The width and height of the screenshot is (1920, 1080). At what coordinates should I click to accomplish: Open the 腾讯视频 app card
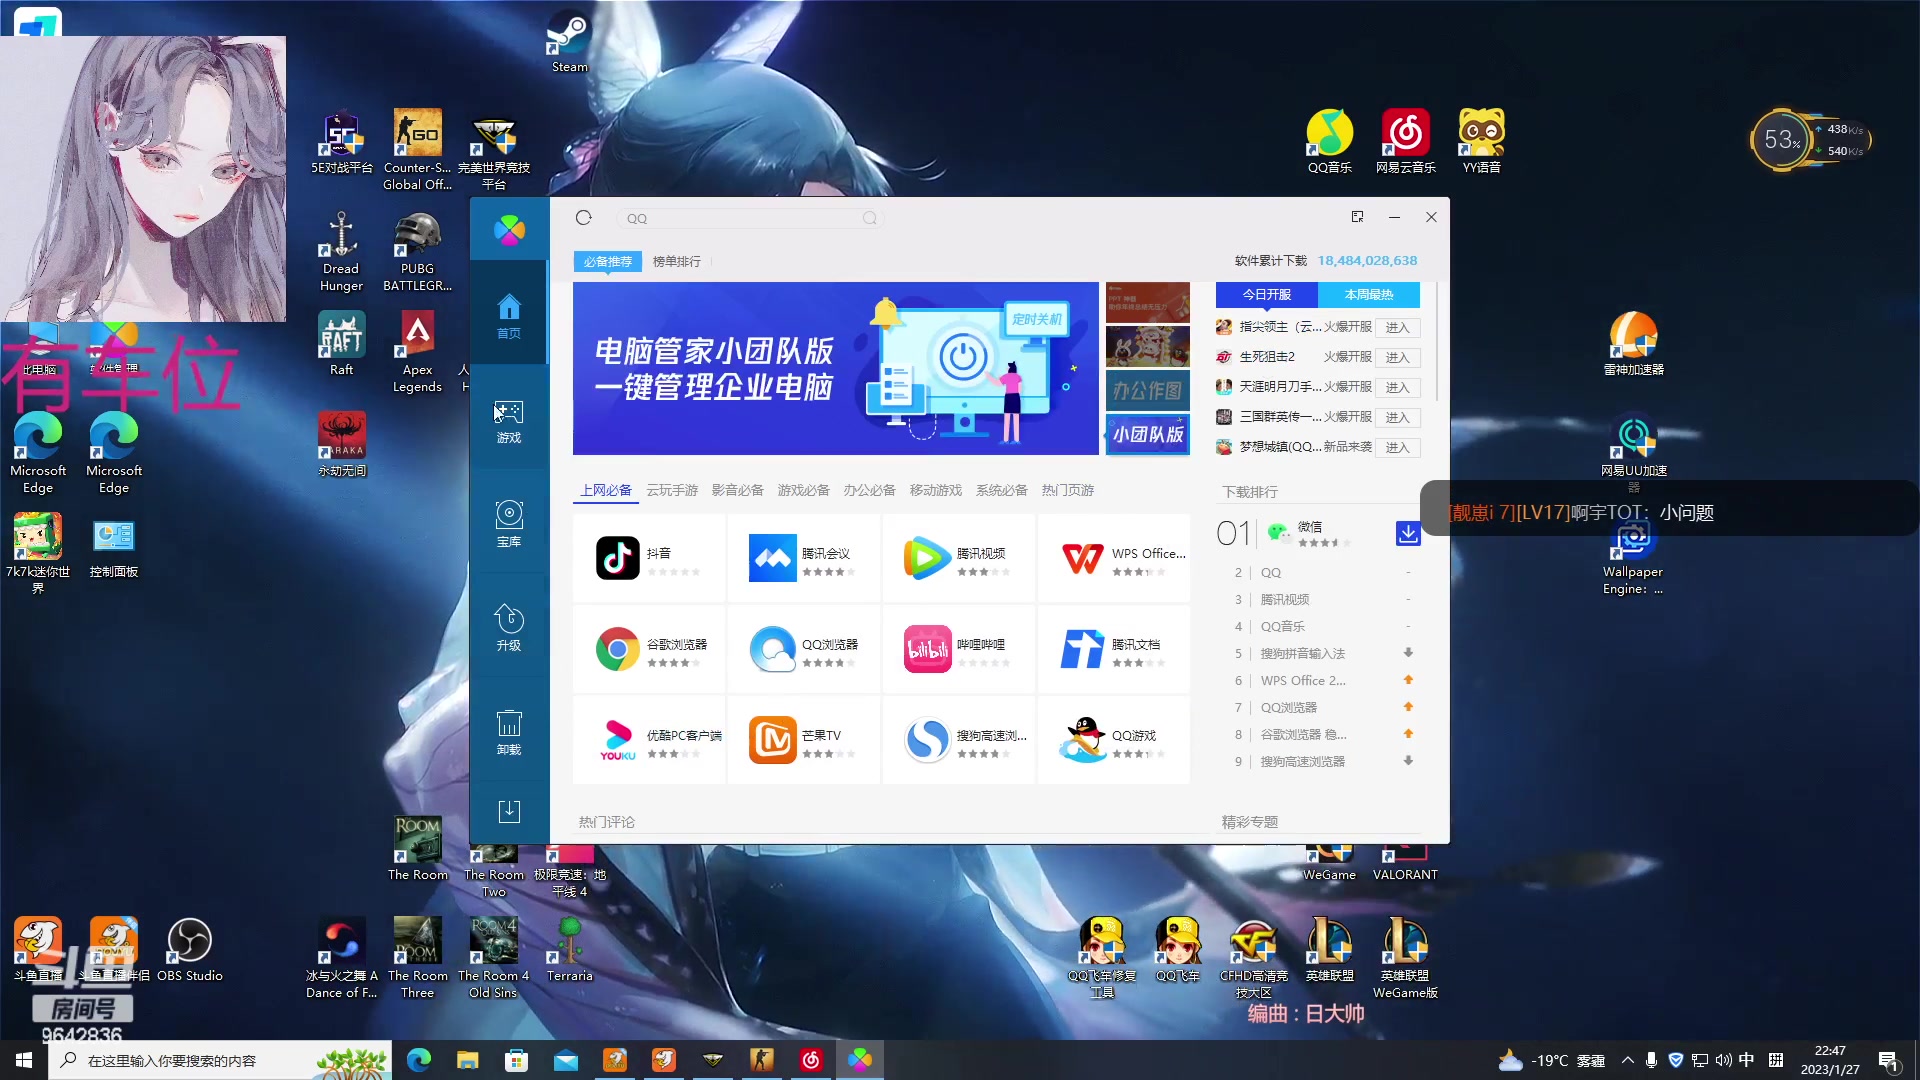pos(959,558)
